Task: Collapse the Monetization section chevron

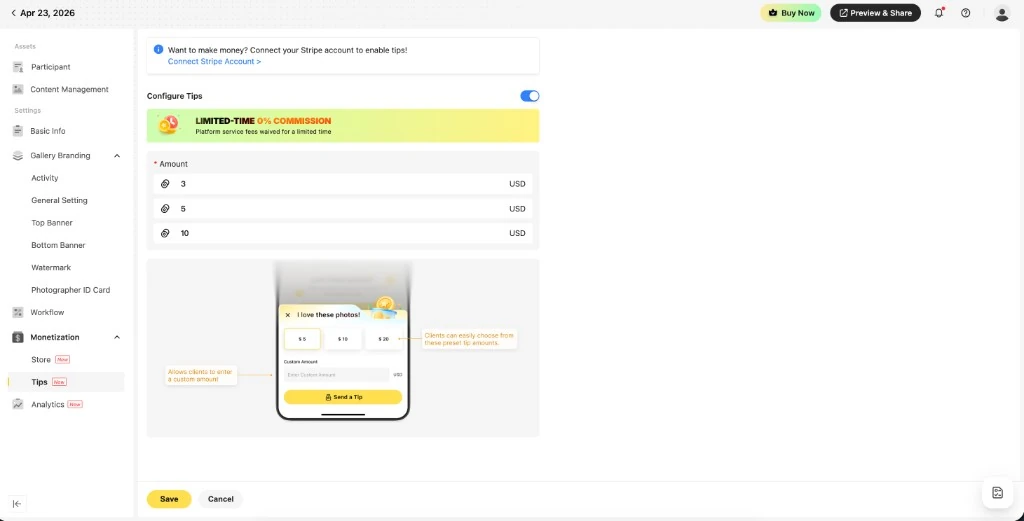Action: pos(117,338)
